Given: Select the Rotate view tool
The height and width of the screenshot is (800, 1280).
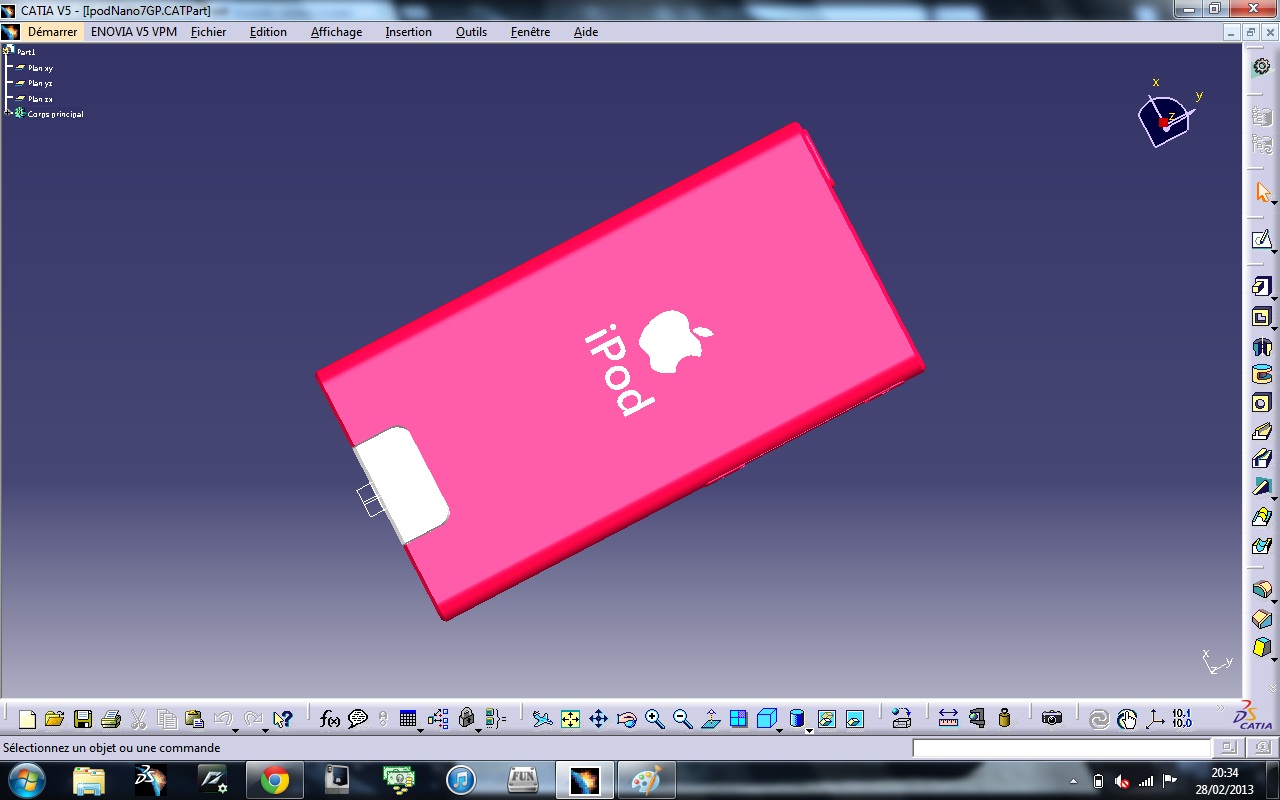Looking at the screenshot, I should coord(627,719).
